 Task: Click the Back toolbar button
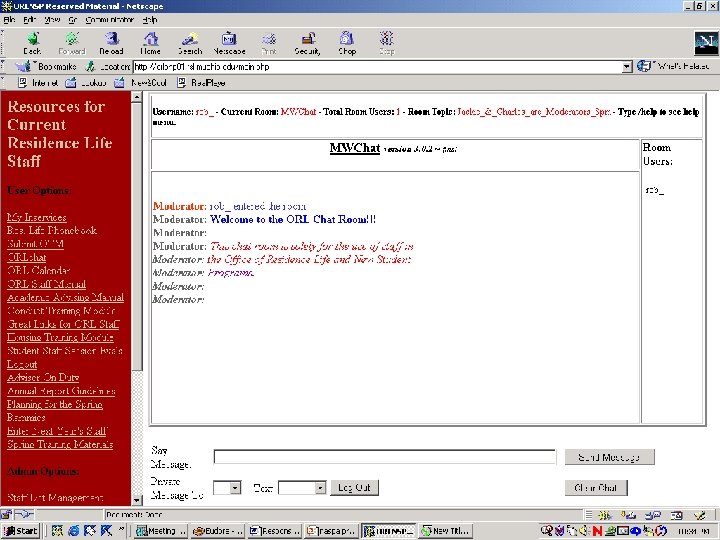coord(33,44)
